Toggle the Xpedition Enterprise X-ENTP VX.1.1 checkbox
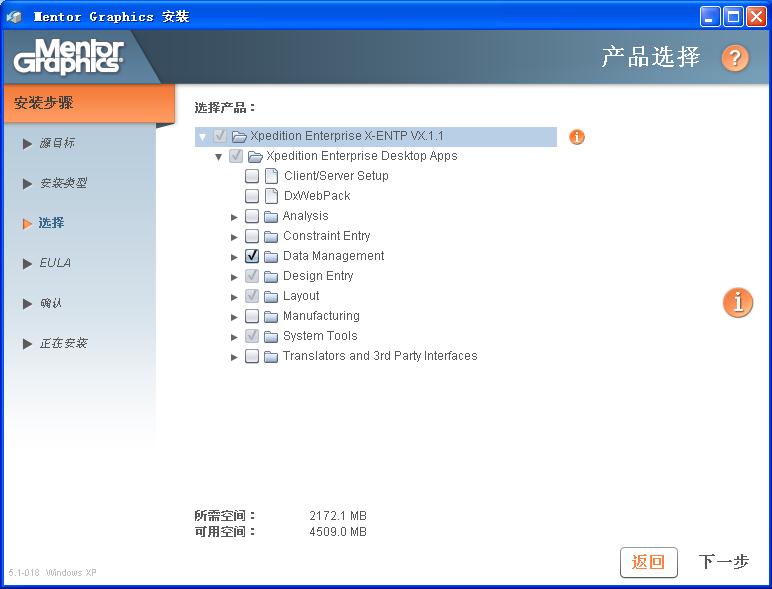This screenshot has height=589, width=772. point(220,136)
